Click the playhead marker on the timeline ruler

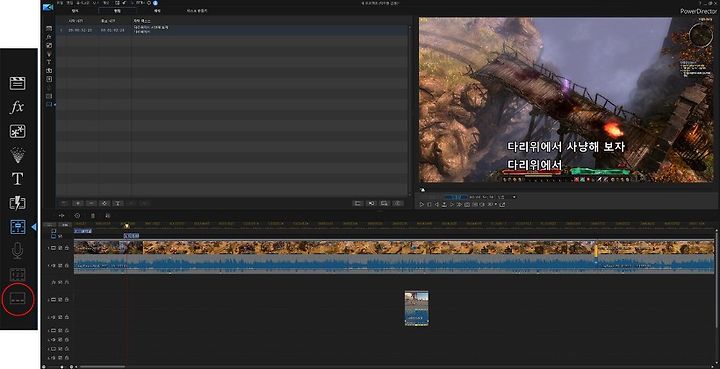tap(126, 225)
